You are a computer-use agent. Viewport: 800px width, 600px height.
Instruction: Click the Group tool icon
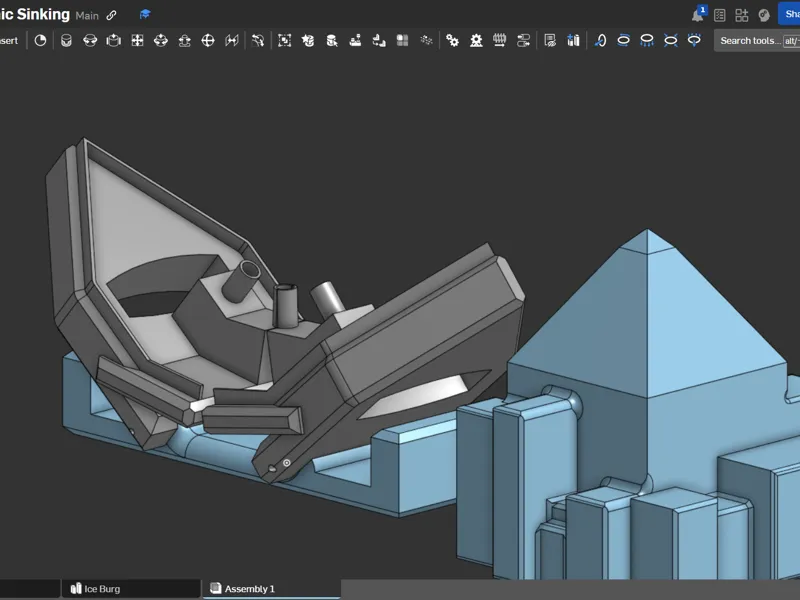tap(284, 40)
